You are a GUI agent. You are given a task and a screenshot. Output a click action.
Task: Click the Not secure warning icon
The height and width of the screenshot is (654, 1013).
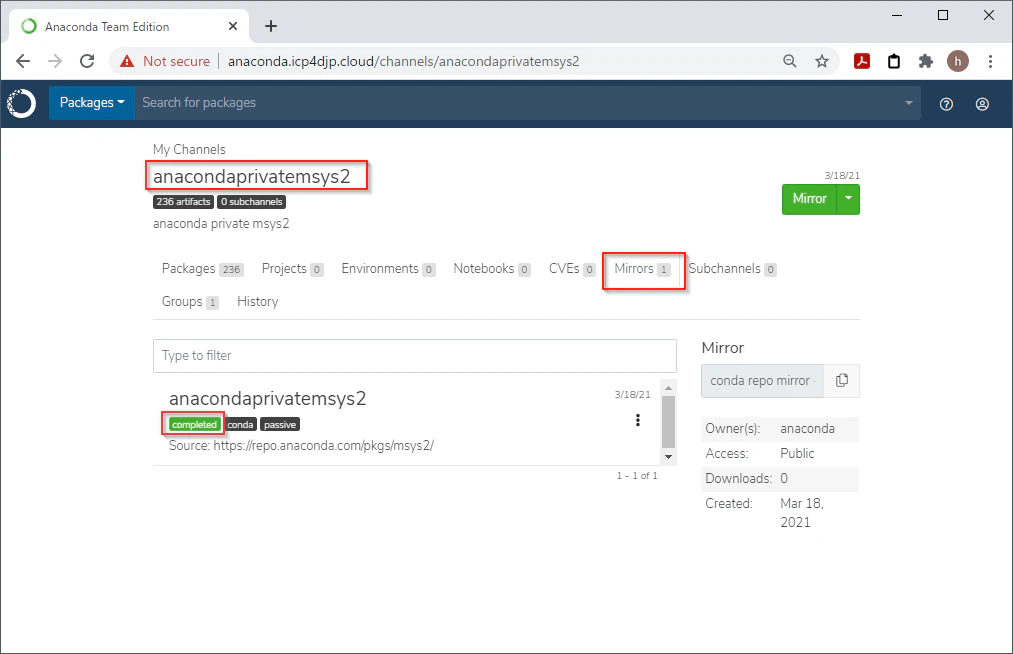[x=127, y=61]
